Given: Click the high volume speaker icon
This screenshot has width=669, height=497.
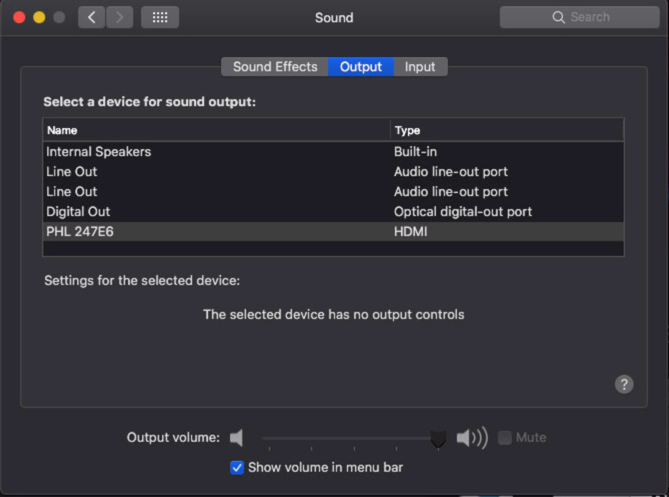Looking at the screenshot, I should click(x=472, y=438).
